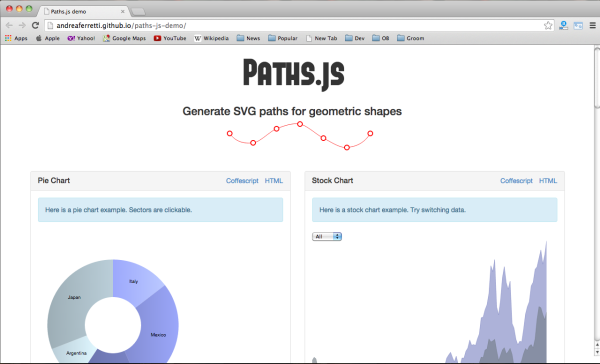
Task: Open the OB bookmarks folder
Action: click(x=381, y=38)
